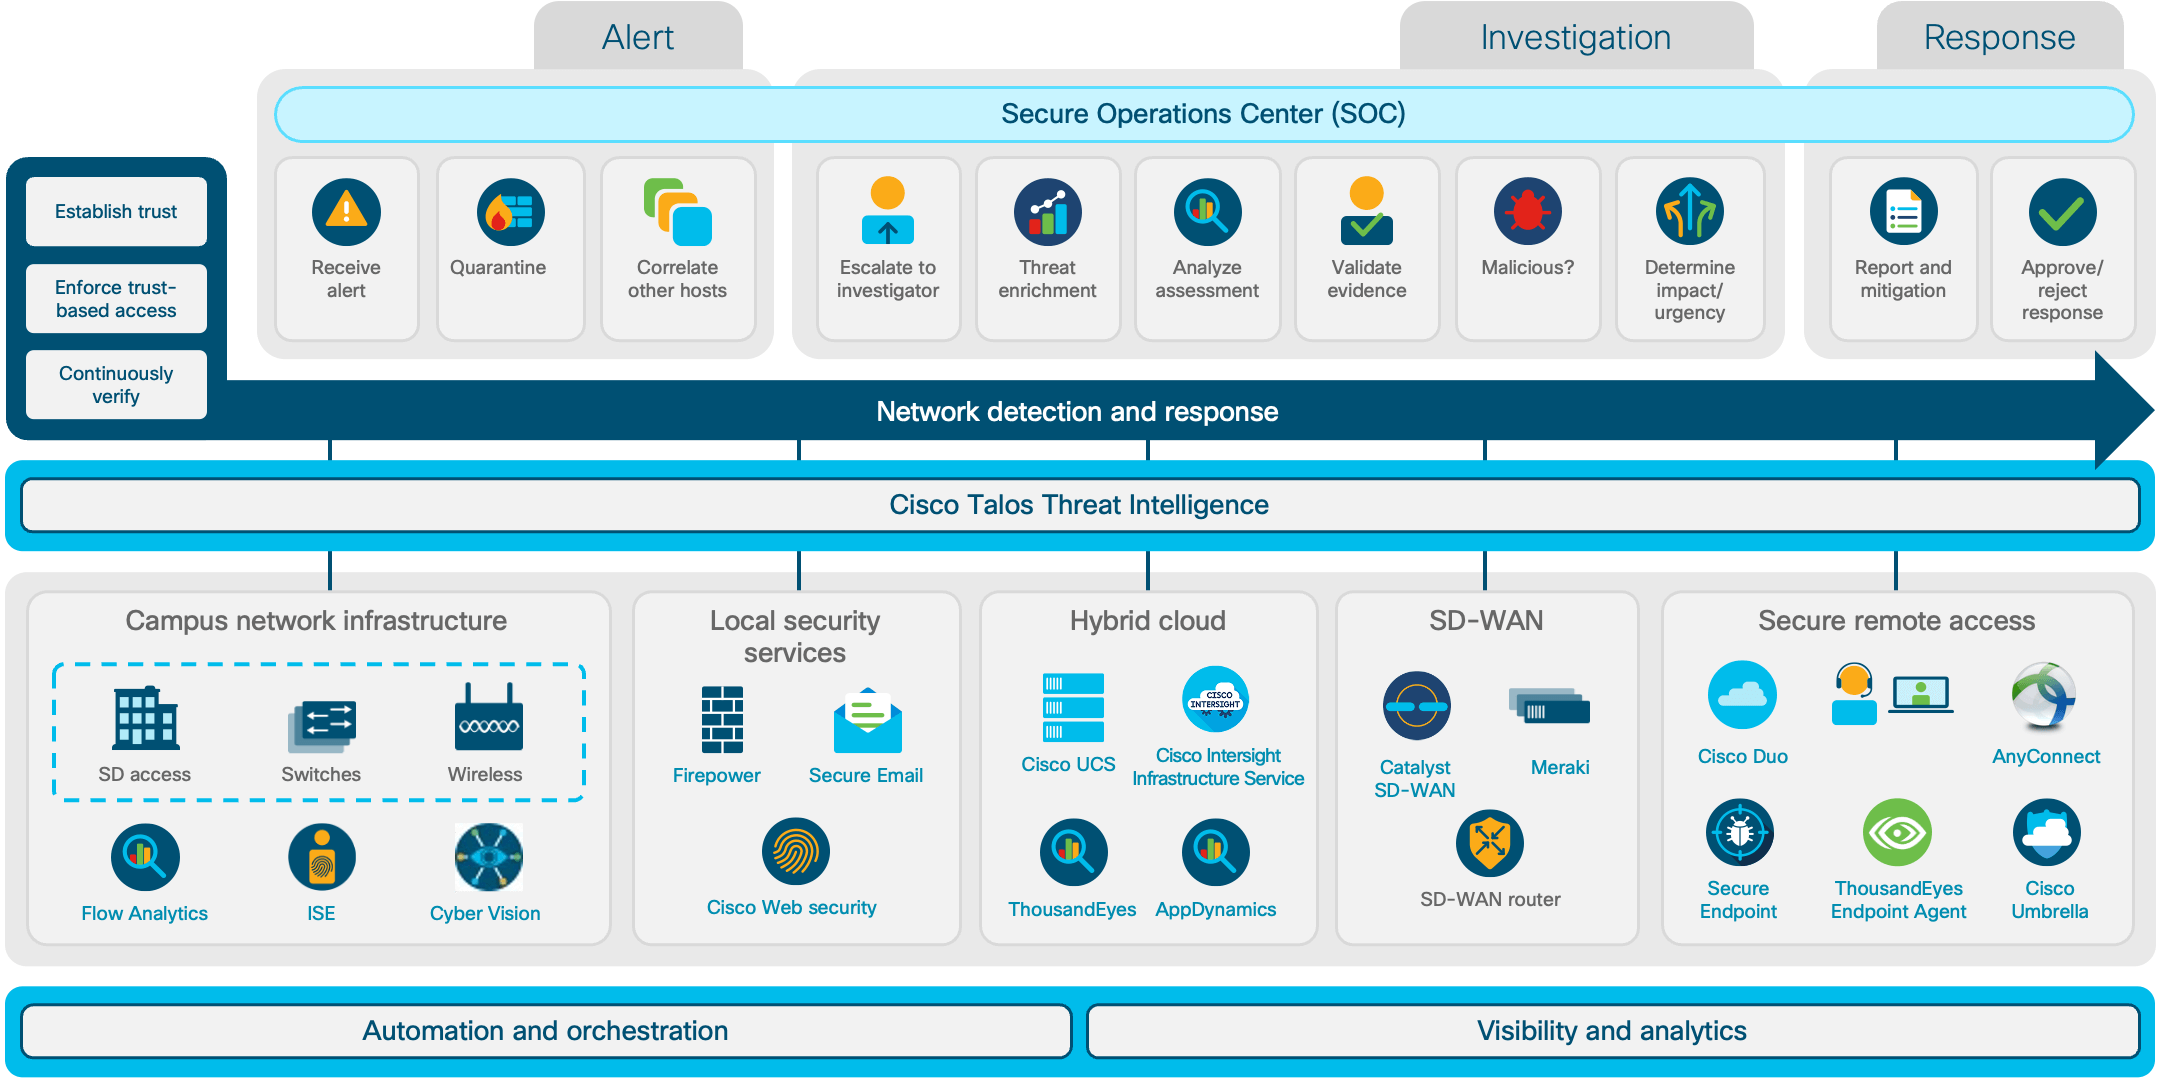Click the Switches icon
The width and height of the screenshot is (2160, 1080).
point(322,726)
